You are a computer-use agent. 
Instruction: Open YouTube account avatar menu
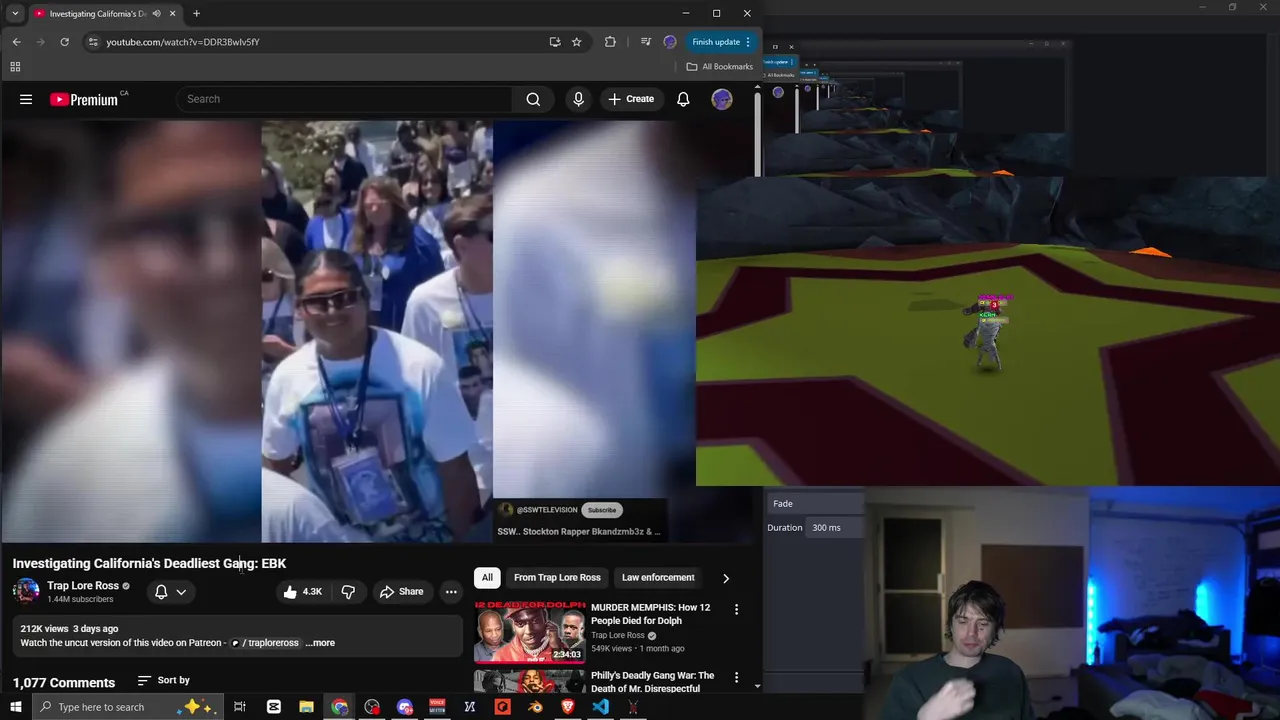point(722,99)
